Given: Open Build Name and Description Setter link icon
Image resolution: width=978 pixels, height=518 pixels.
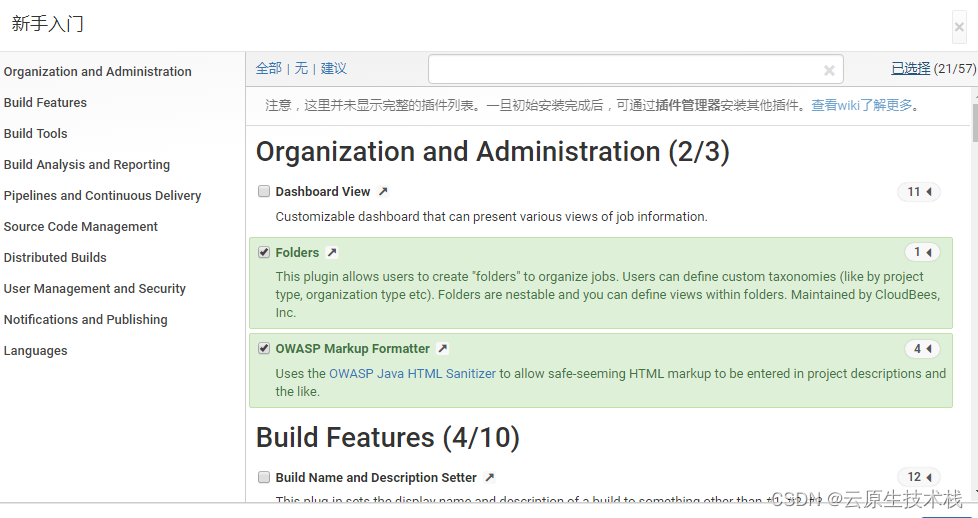Looking at the screenshot, I should click(x=490, y=478).
